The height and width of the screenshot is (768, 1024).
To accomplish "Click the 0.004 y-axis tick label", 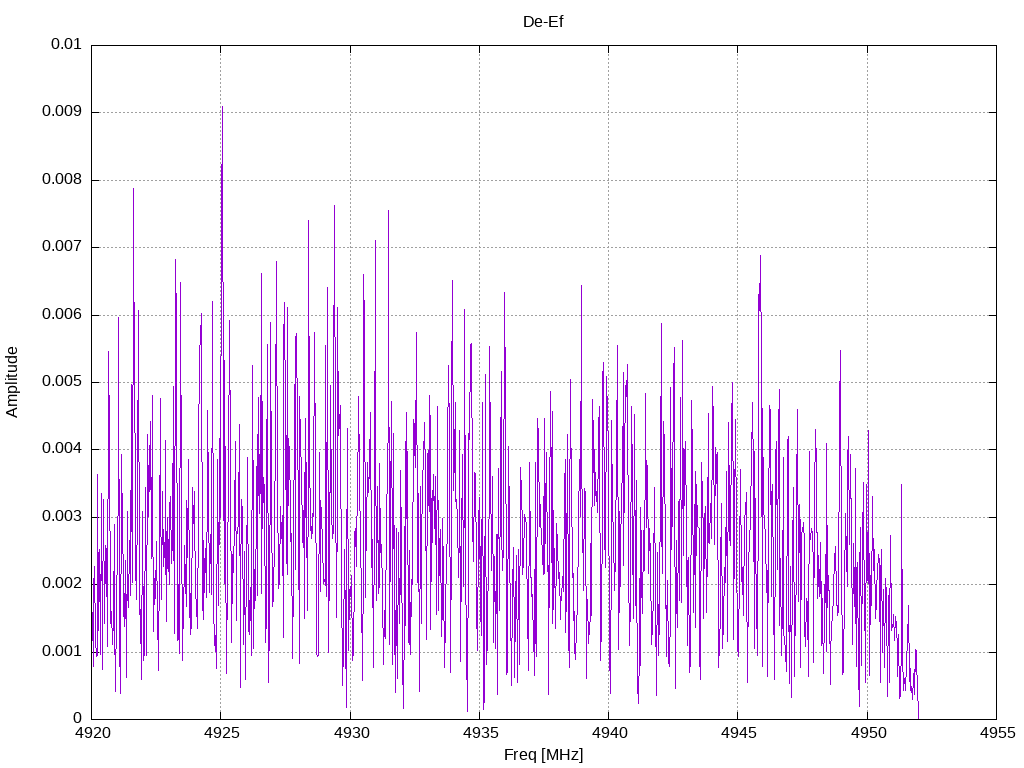I will click(x=62, y=449).
